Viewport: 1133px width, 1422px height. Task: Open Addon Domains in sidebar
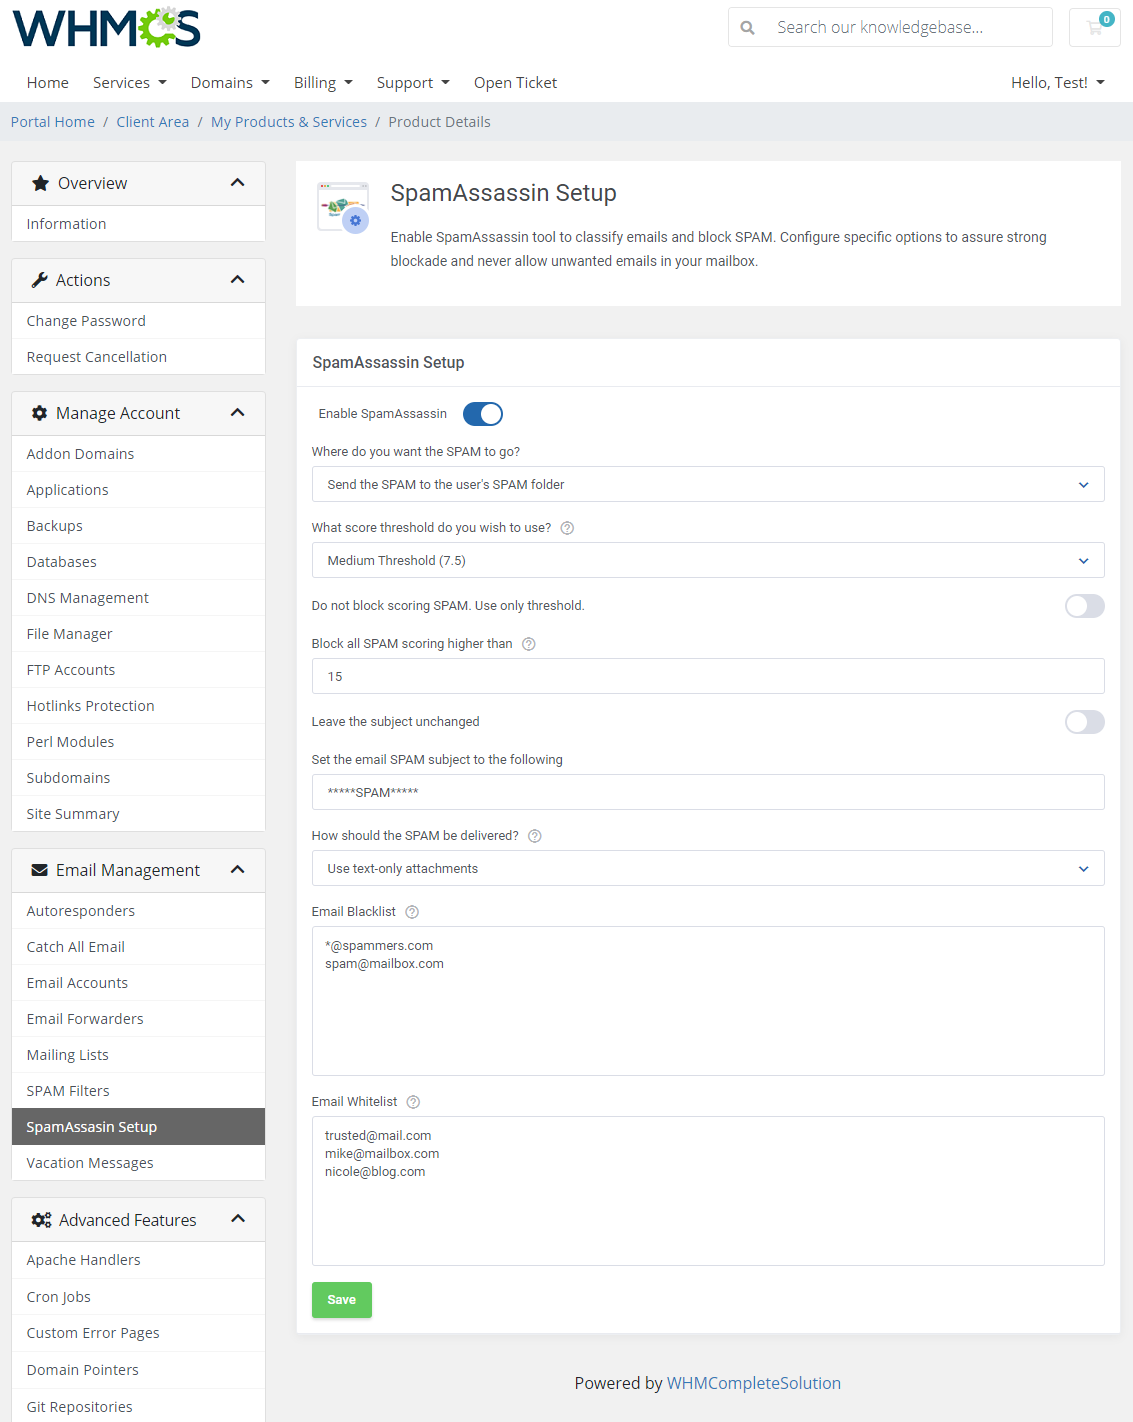point(138,454)
